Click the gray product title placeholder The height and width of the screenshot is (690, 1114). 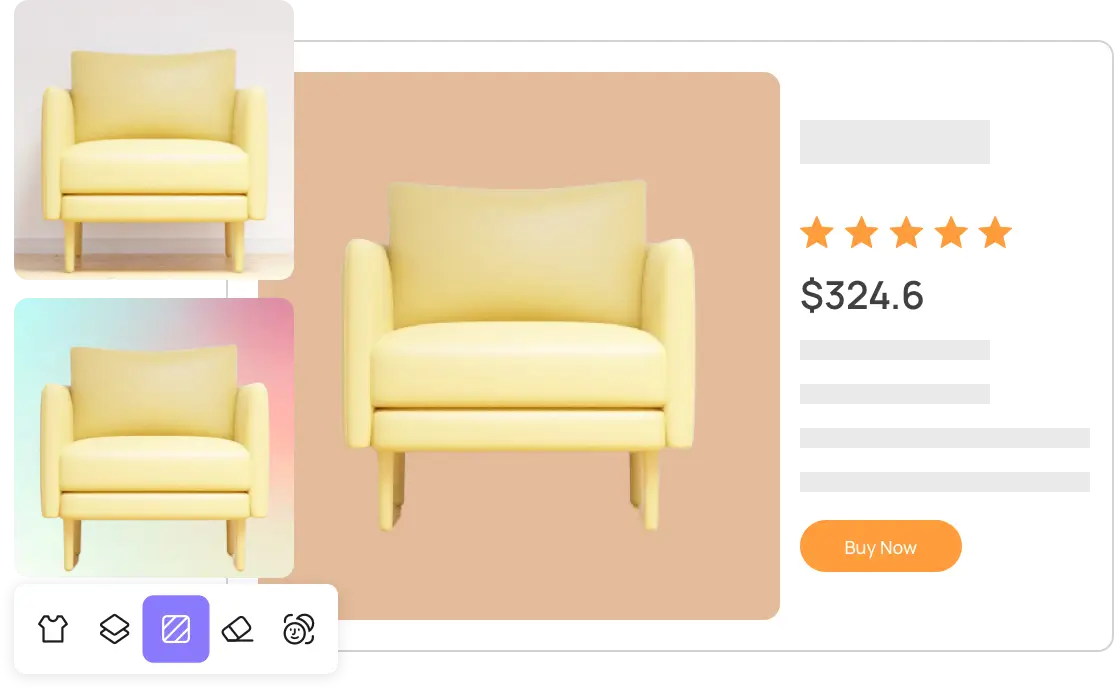pyautogui.click(x=895, y=142)
